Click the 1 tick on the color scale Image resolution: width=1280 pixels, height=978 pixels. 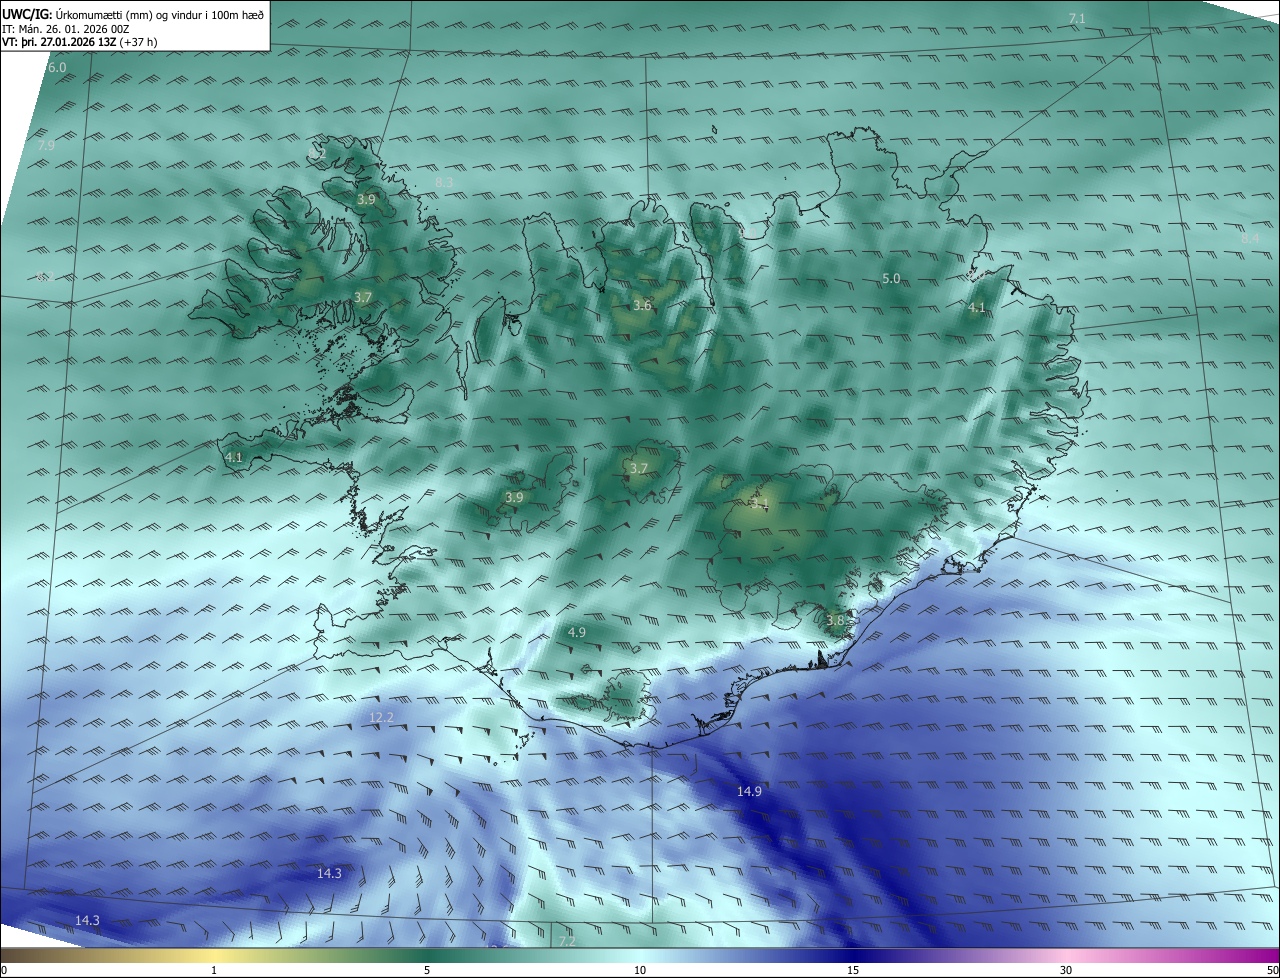pyautogui.click(x=214, y=970)
